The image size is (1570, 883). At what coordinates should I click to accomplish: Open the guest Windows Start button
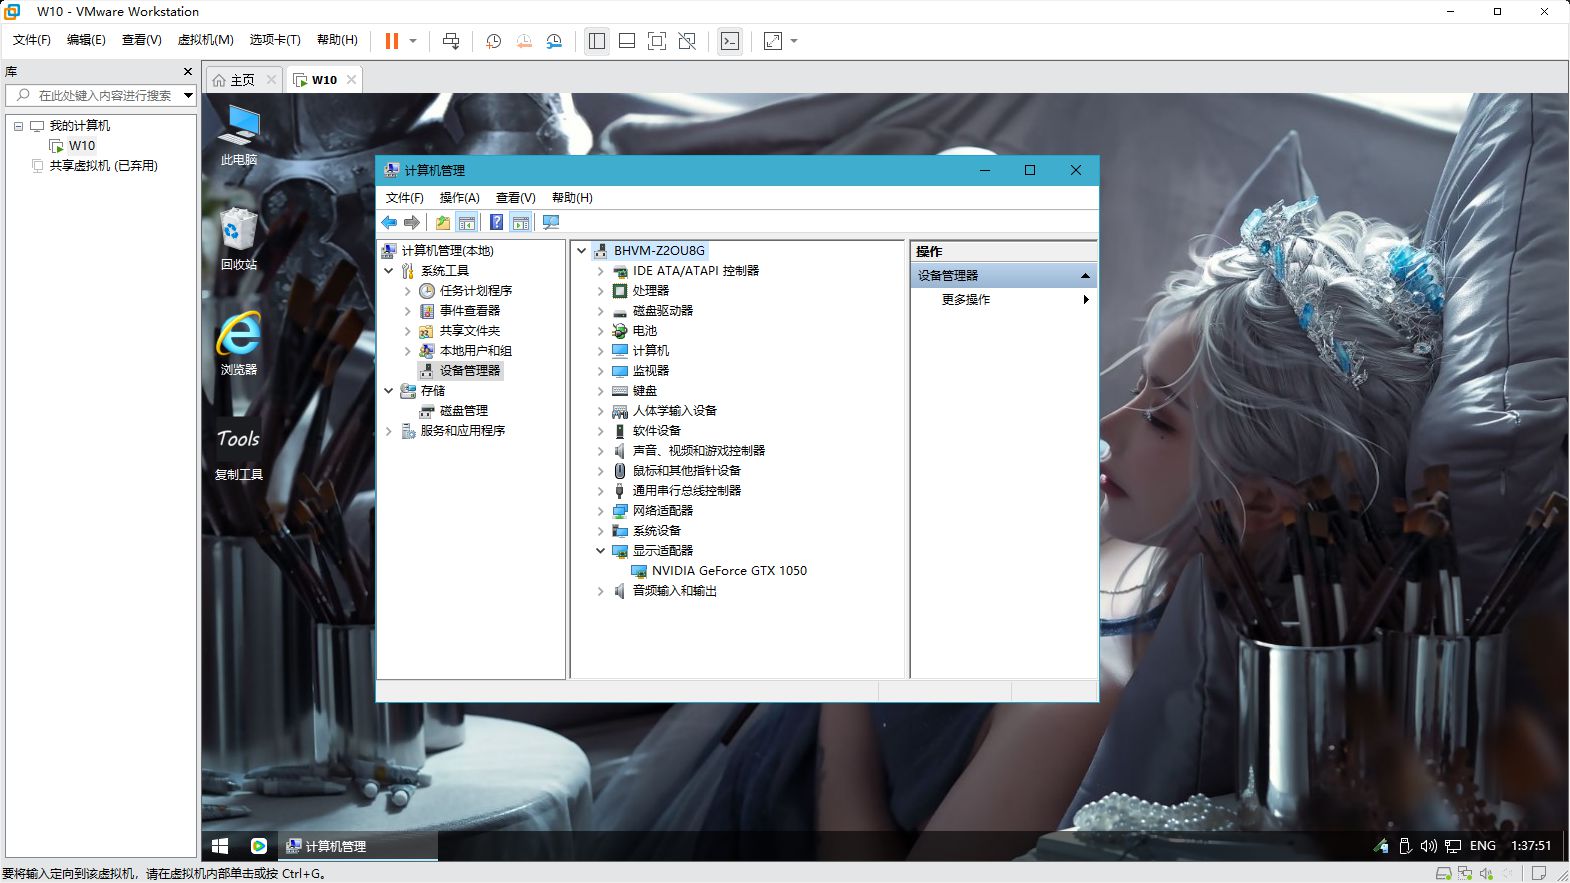click(x=221, y=846)
